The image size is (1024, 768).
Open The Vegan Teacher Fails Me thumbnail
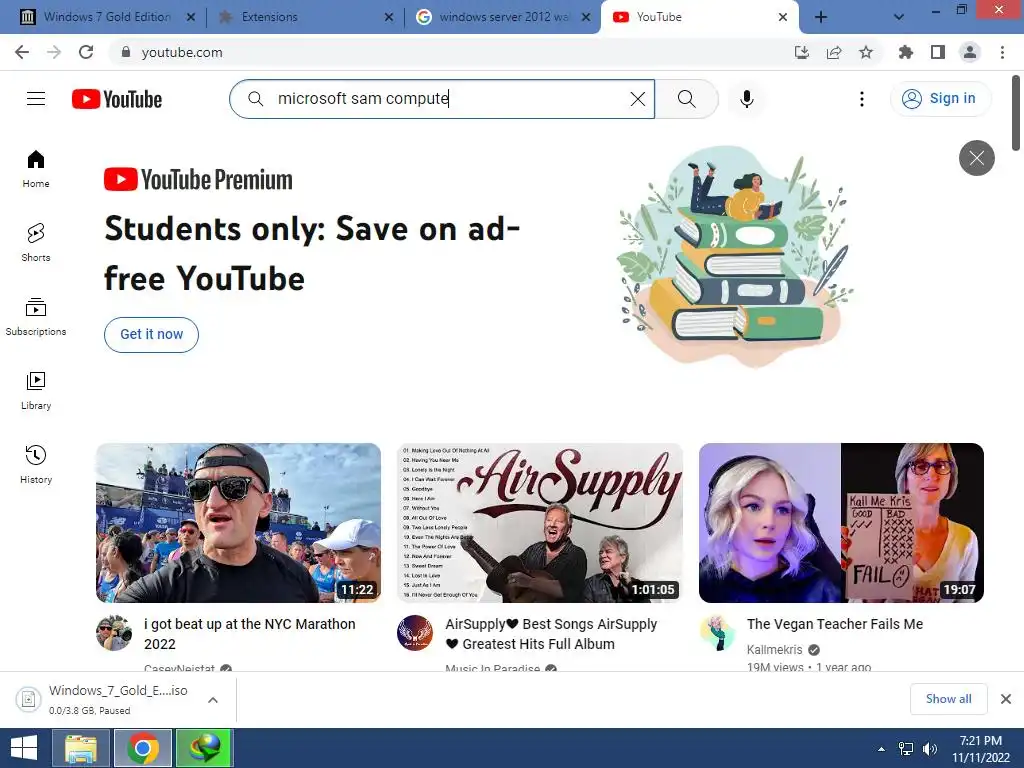coord(841,522)
